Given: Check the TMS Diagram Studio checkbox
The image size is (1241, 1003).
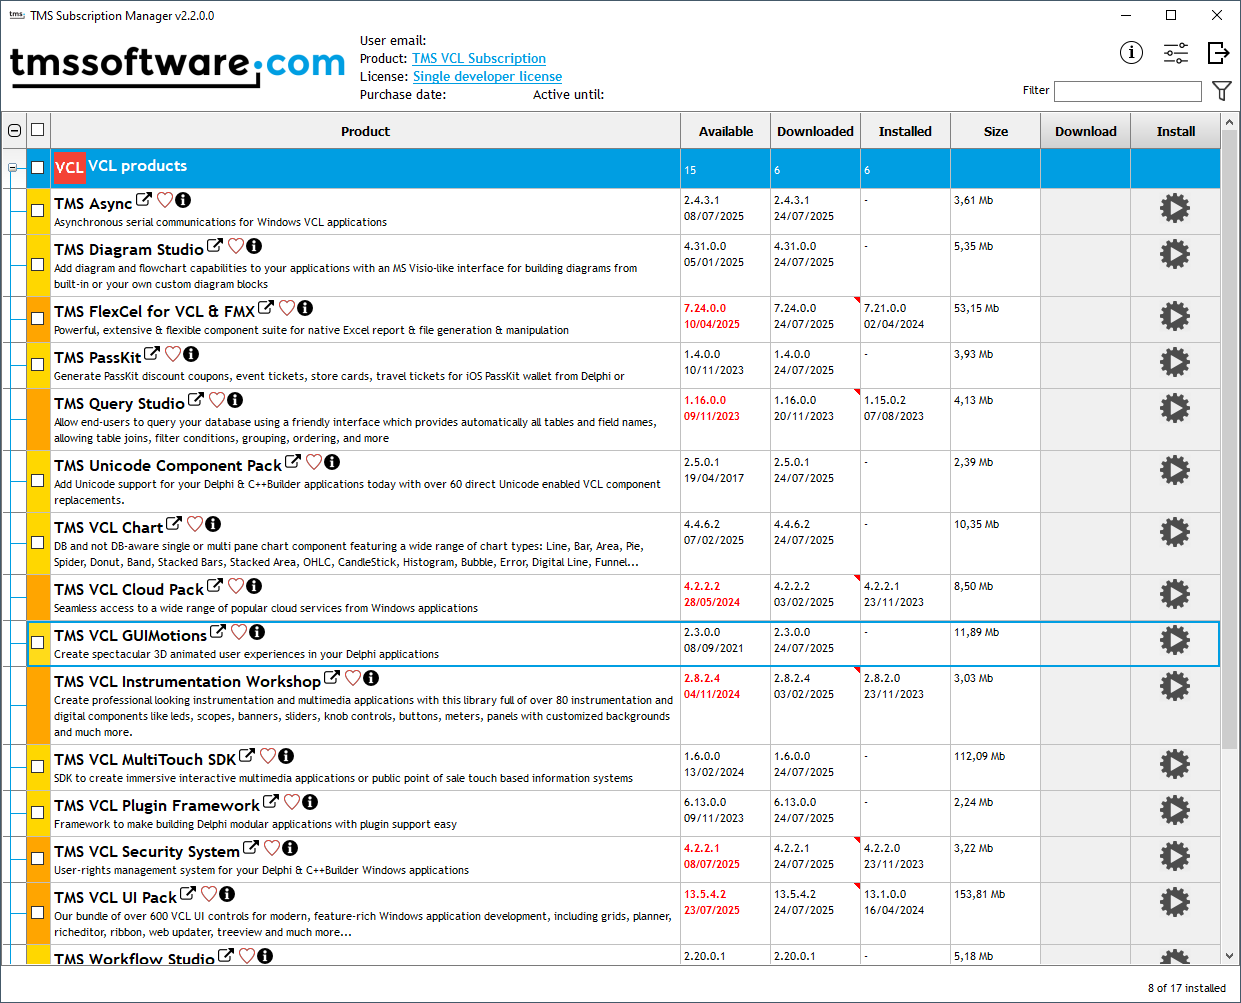Looking at the screenshot, I should 38,264.
